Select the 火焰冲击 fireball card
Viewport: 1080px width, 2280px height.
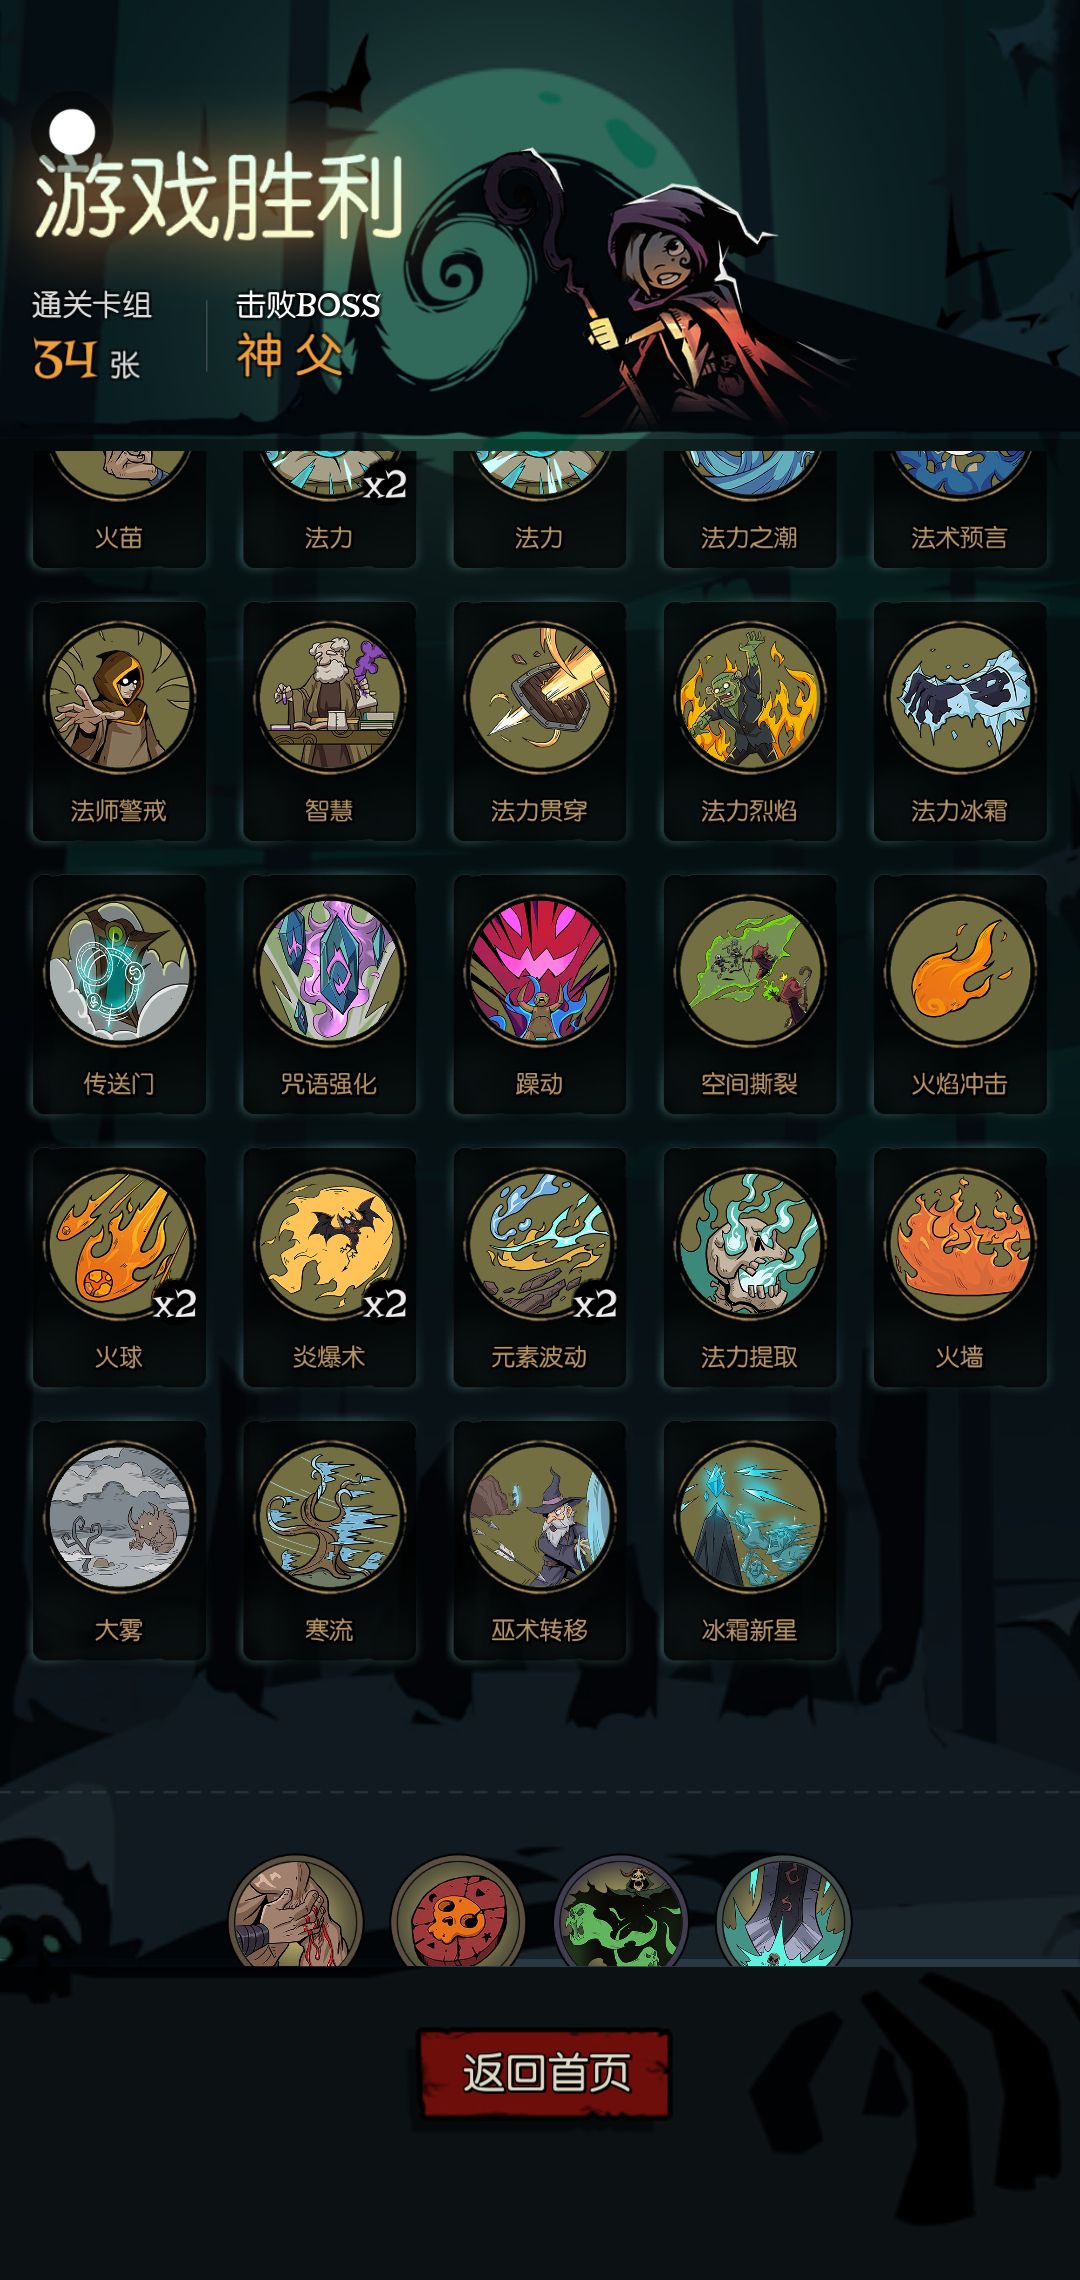[x=959, y=994]
